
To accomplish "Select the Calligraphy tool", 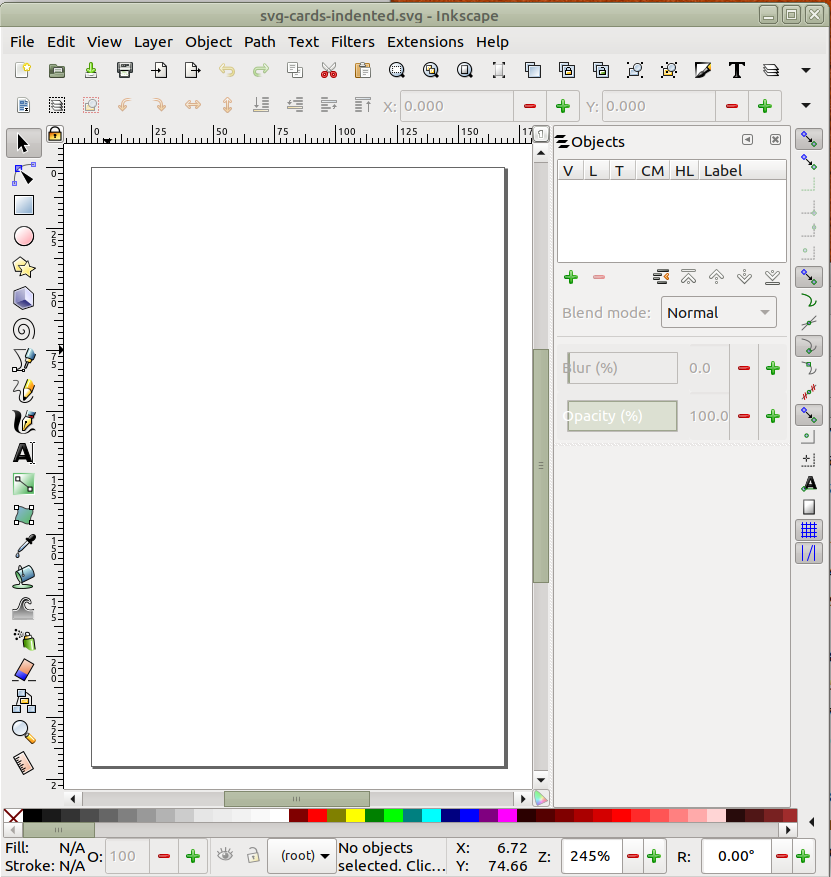I will point(23,422).
